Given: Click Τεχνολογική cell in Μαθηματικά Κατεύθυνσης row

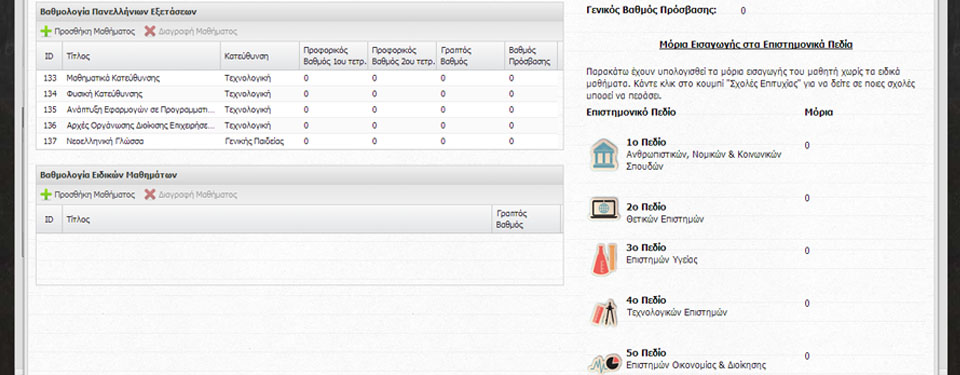Looking at the screenshot, I should (x=260, y=78).
